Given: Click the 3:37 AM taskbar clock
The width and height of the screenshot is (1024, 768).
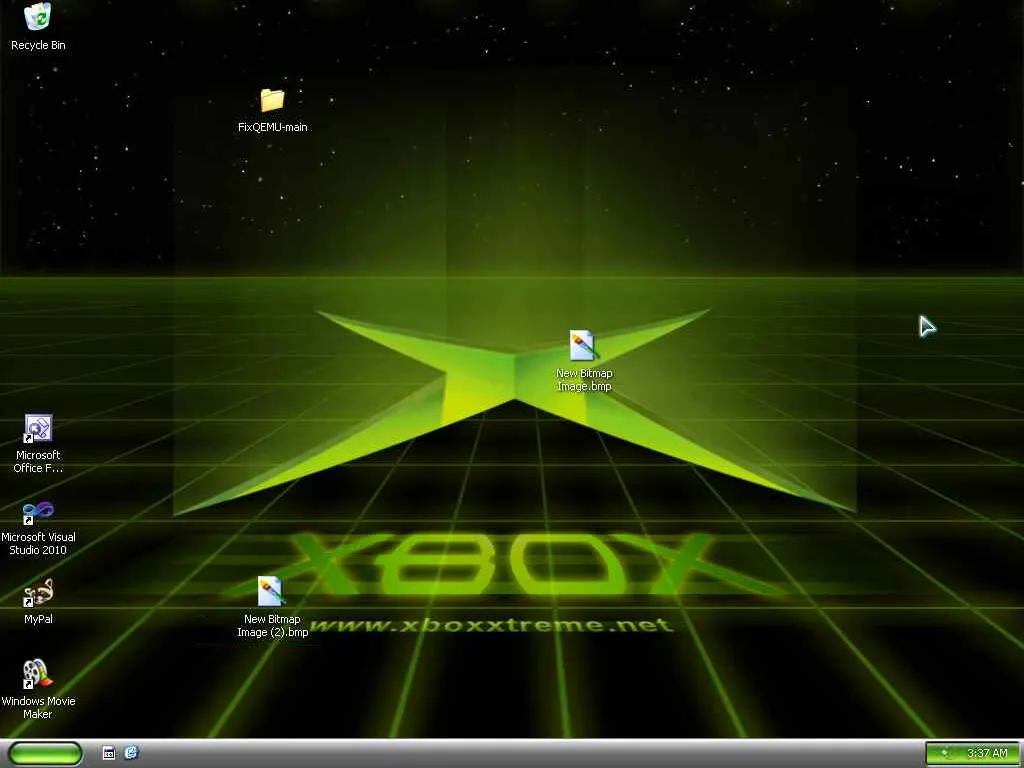Looking at the screenshot, I should click(x=987, y=754).
